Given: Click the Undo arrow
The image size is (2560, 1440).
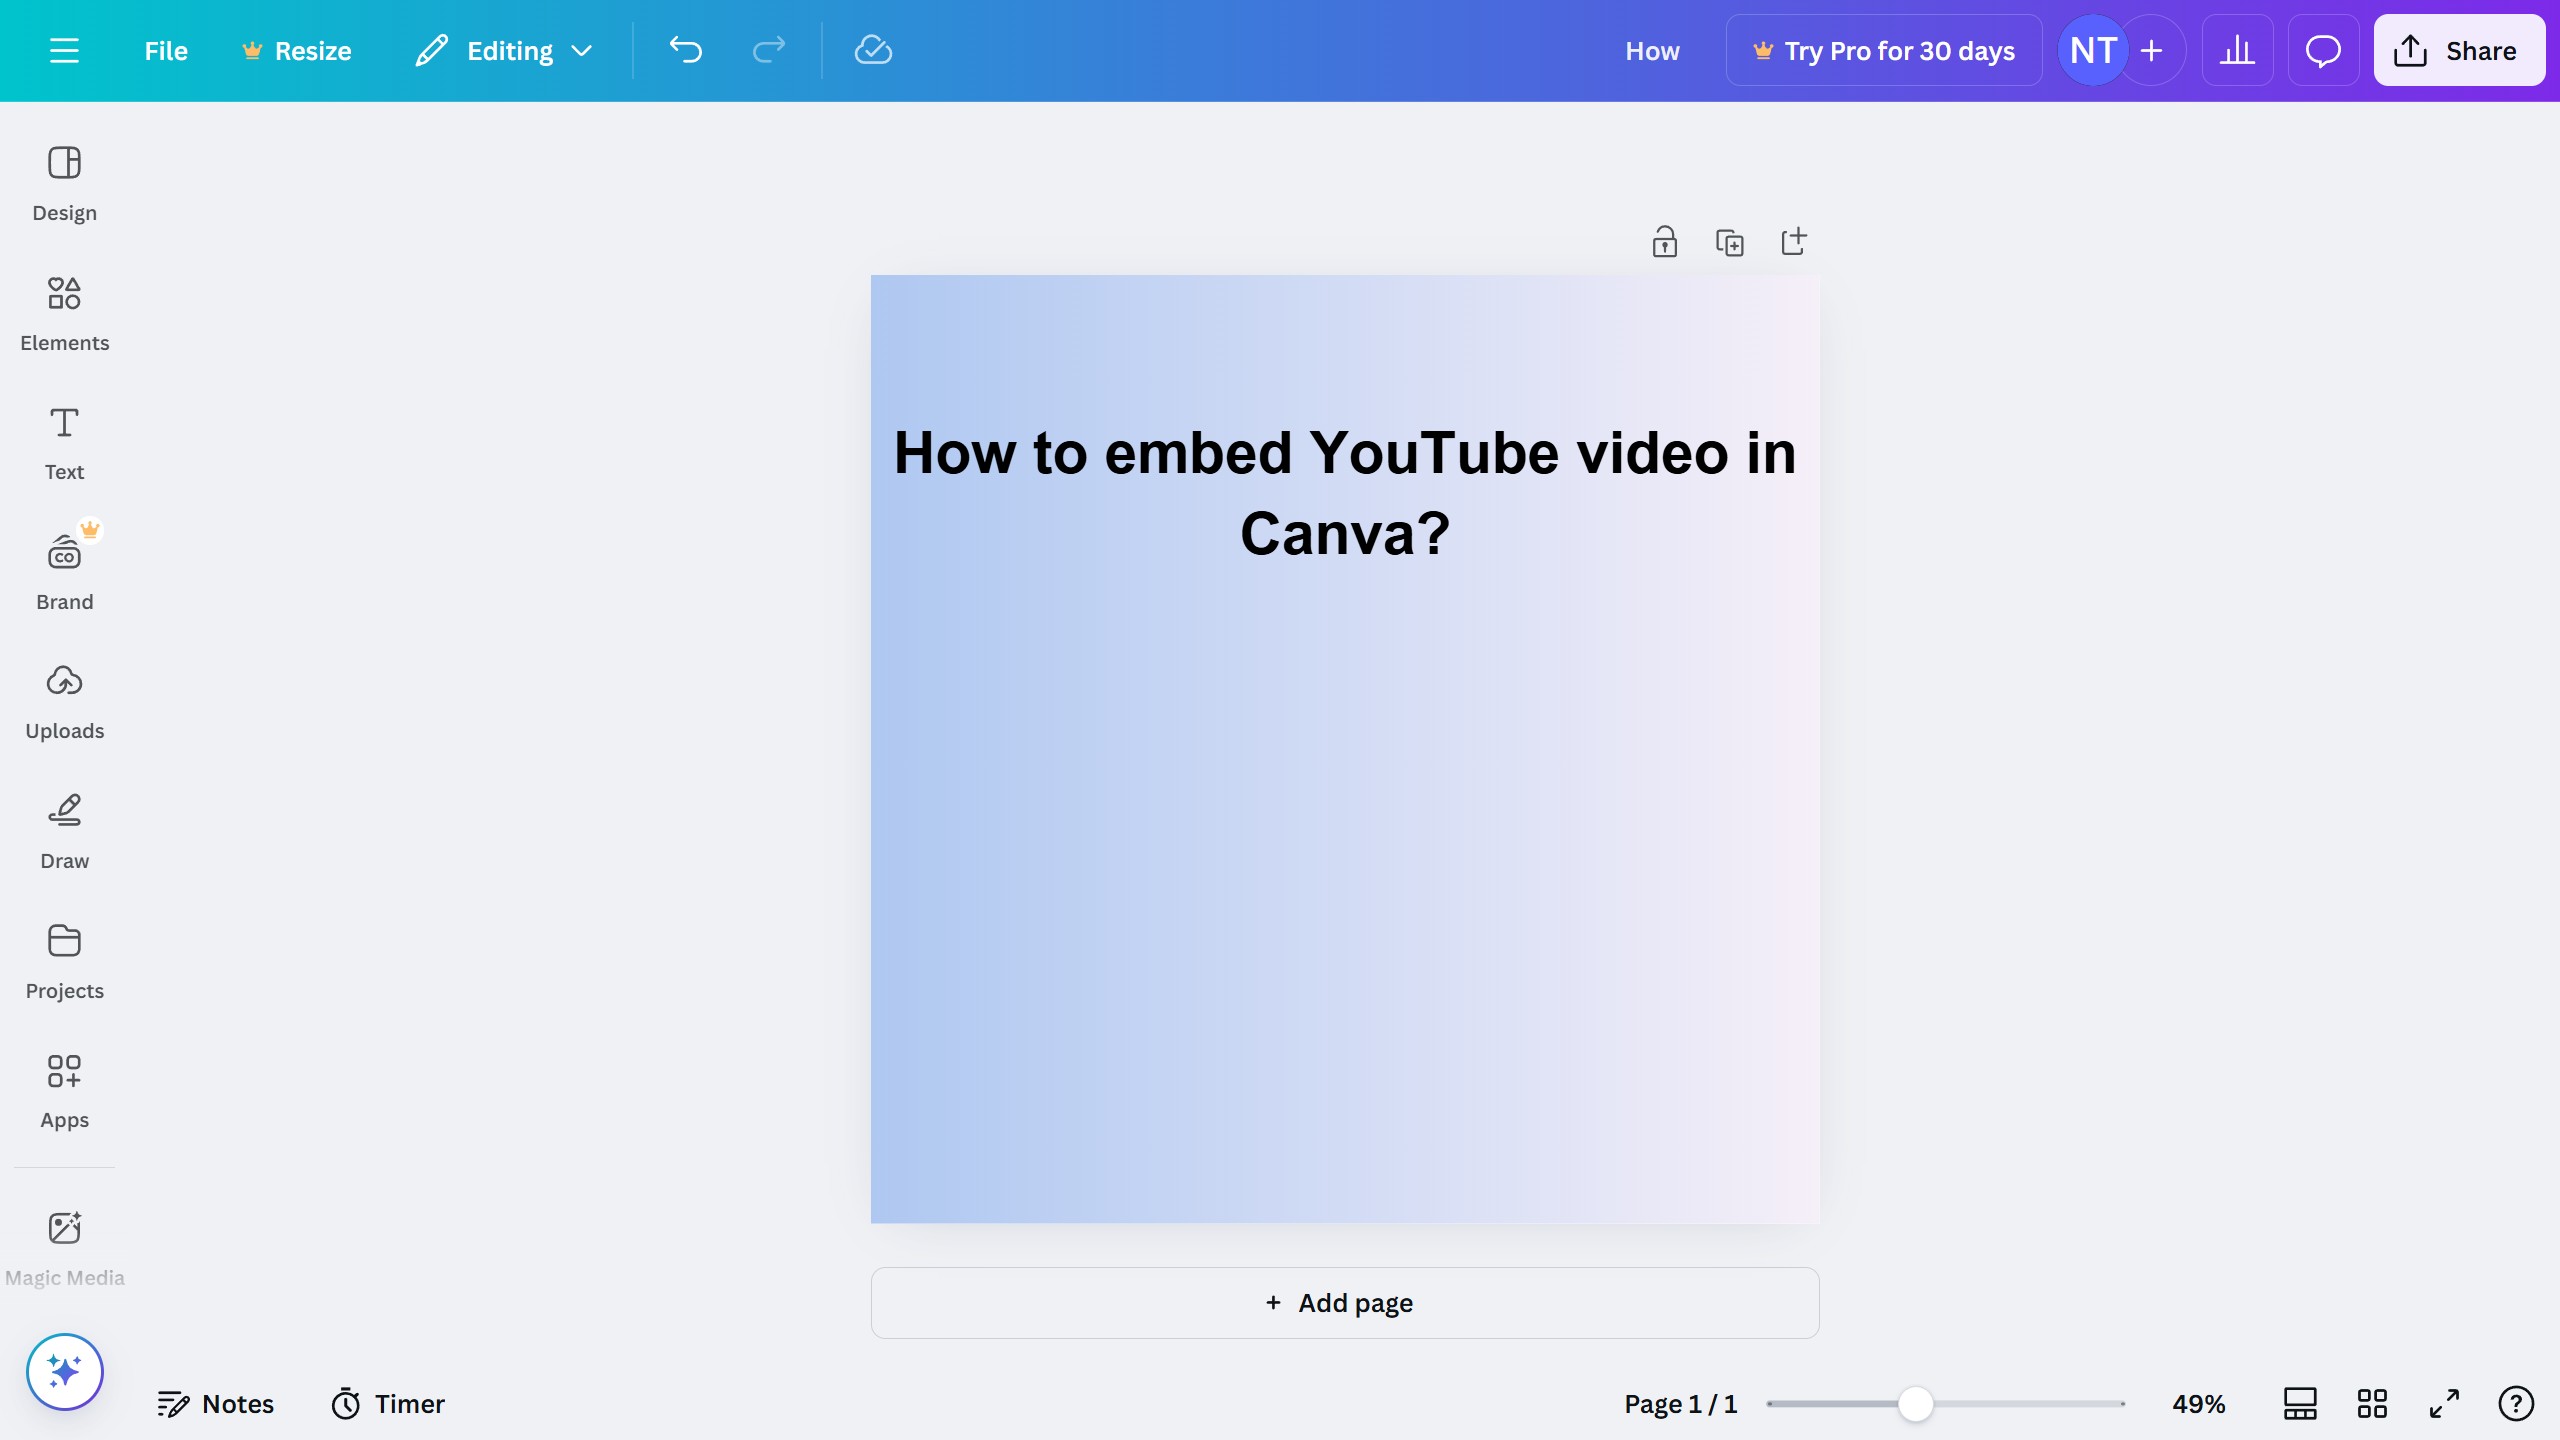Looking at the screenshot, I should [x=685, y=50].
